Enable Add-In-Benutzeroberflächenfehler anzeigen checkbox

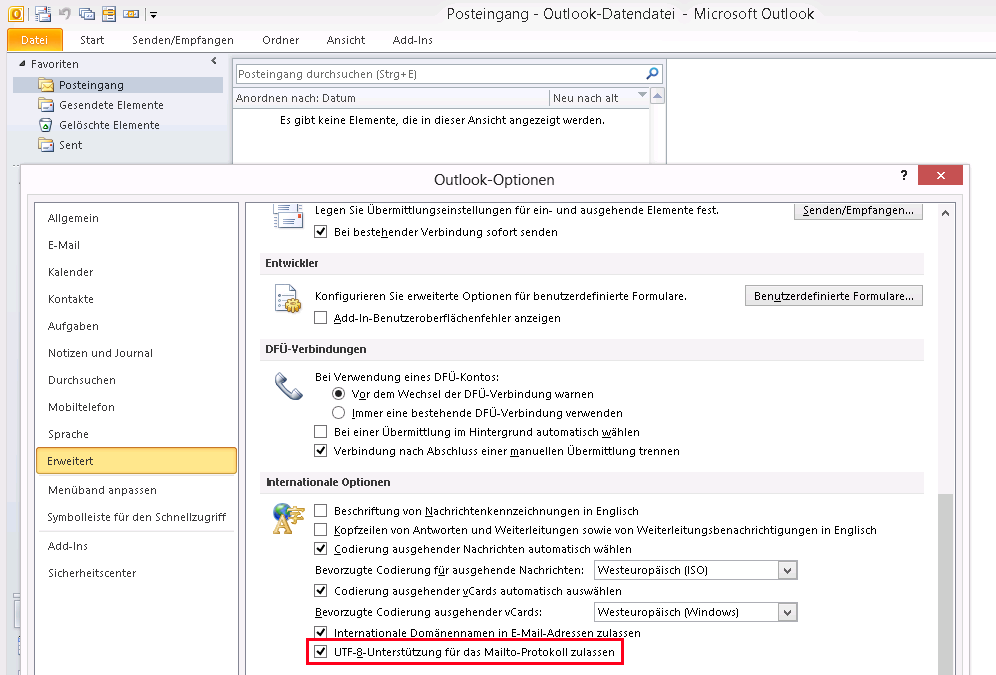coord(321,318)
